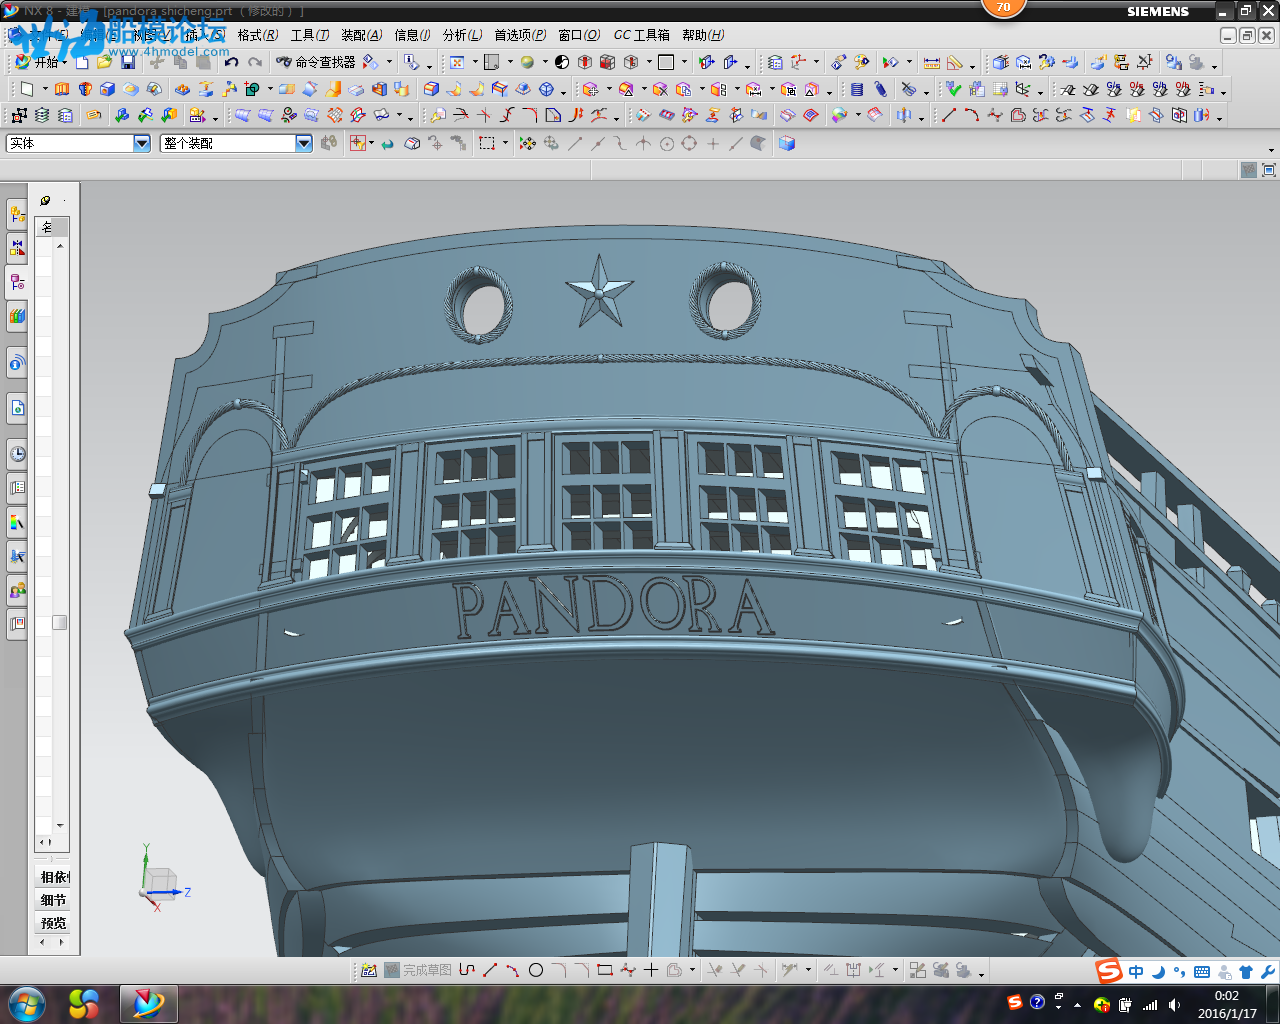This screenshot has width=1280, height=1024.
Task: Toggle the Snap to Arc Center point option
Action: [667, 143]
